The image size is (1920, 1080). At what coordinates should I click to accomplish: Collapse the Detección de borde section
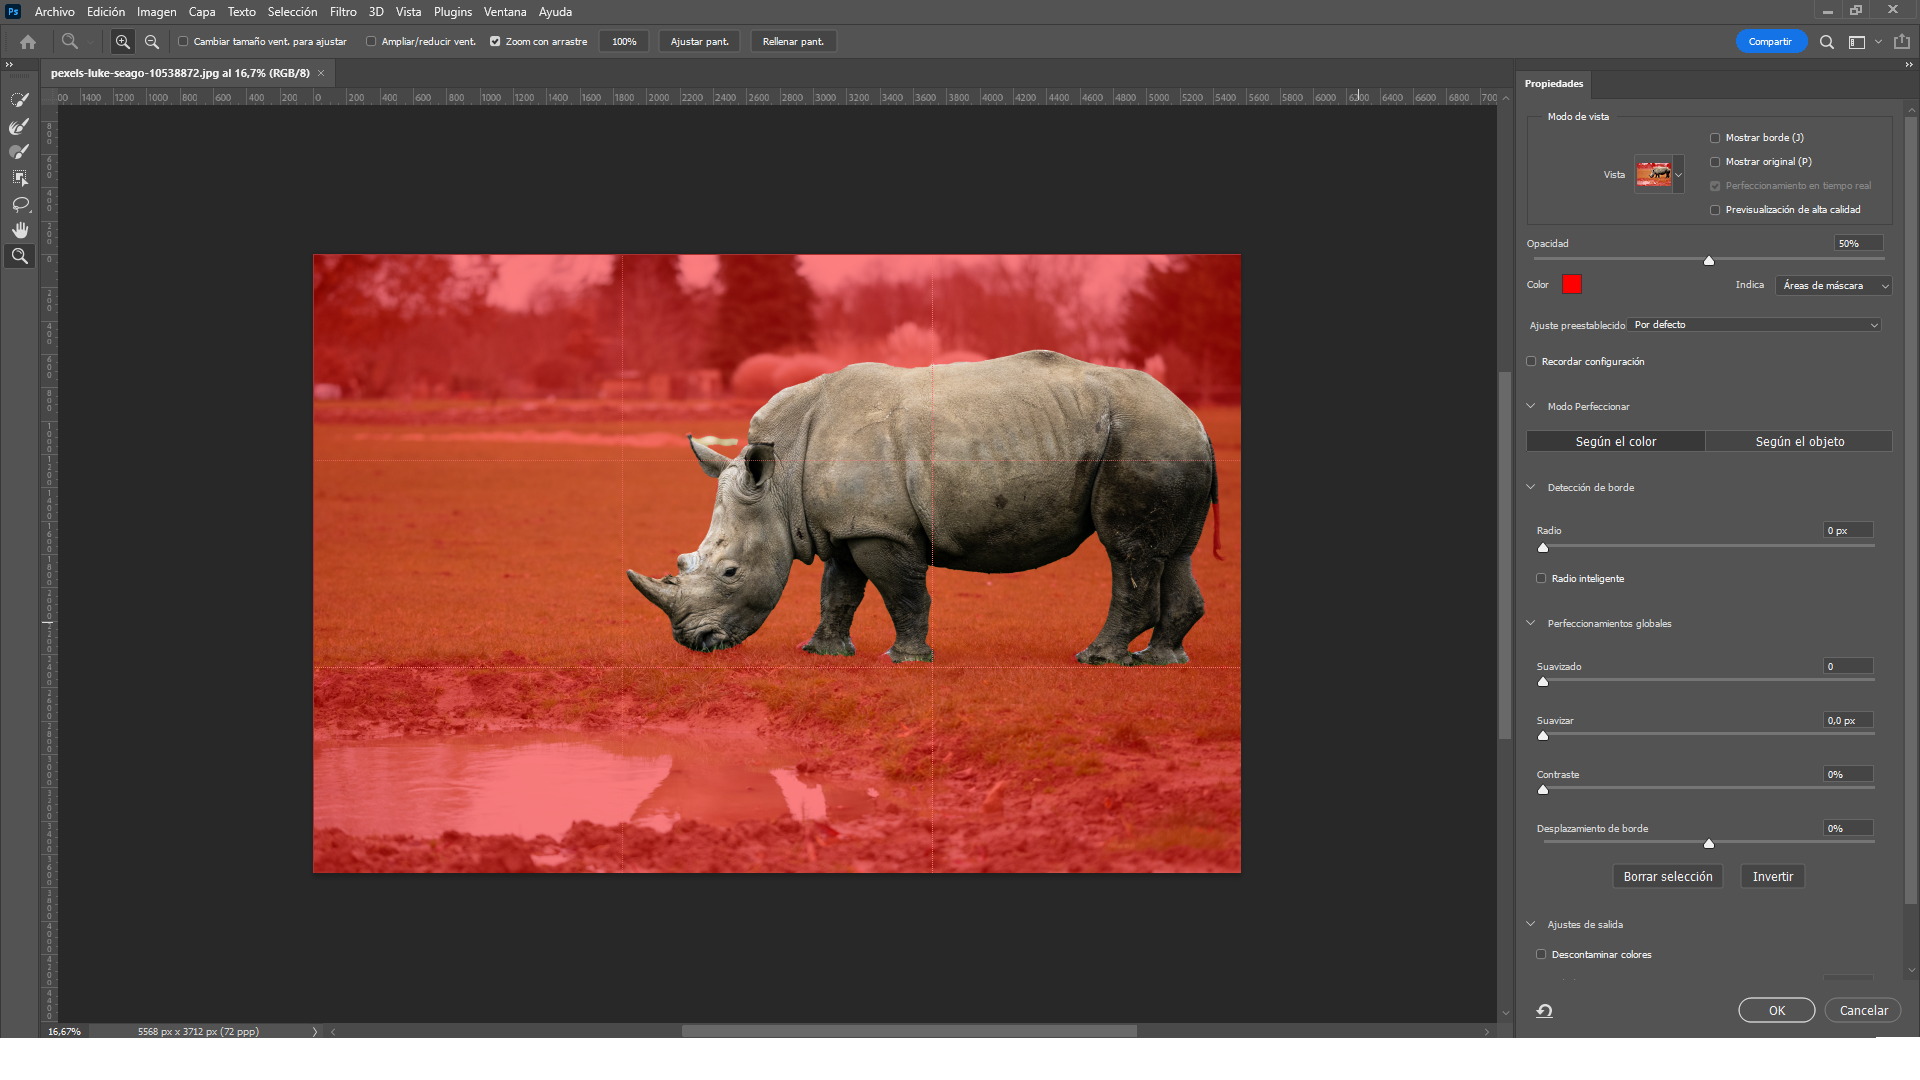click(x=1530, y=488)
